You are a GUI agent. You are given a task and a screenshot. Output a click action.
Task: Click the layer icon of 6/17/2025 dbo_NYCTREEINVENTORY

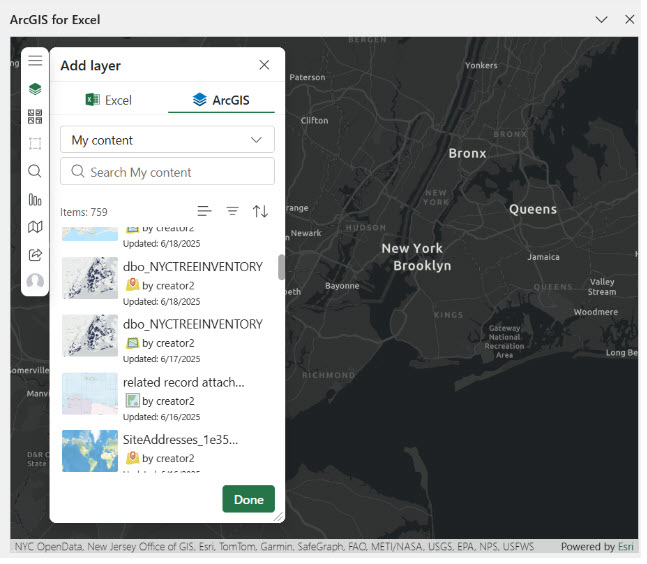[x=132, y=342]
